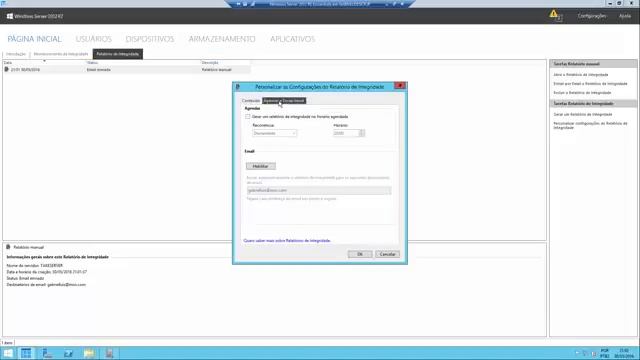Image resolution: width=640 pixels, height=360 pixels.
Task: Select the Agendar e Enviar Email tab
Action: point(284,101)
